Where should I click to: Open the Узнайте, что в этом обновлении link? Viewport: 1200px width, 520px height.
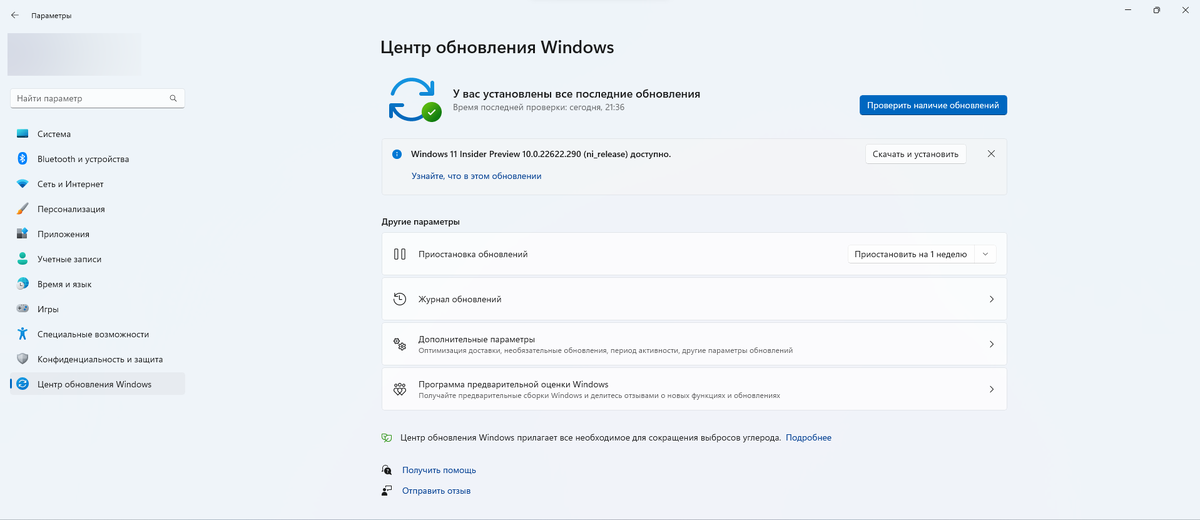476,176
